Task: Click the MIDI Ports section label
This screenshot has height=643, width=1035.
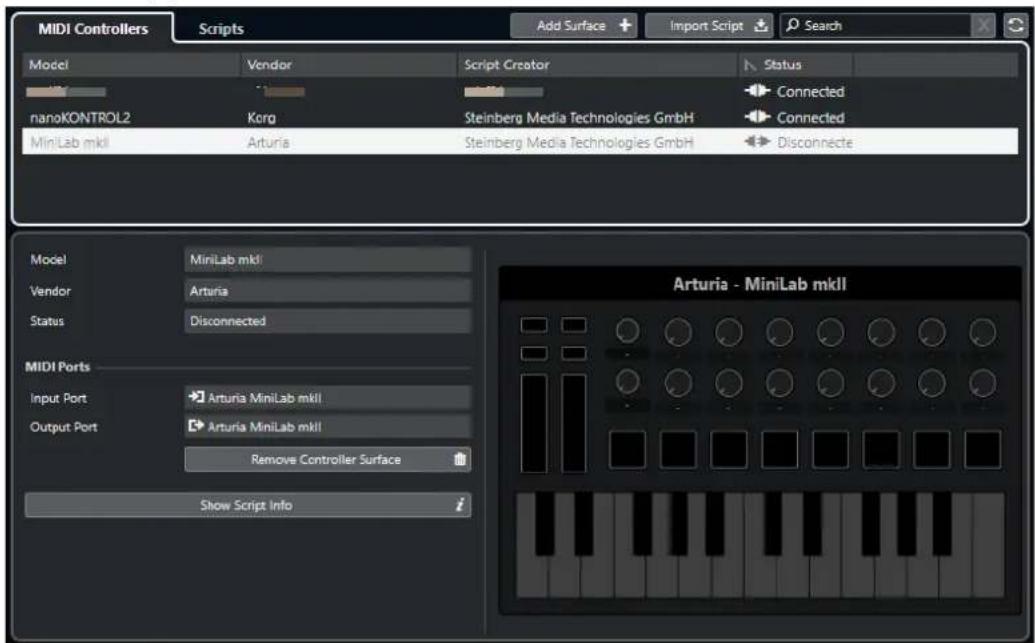Action: [57, 367]
